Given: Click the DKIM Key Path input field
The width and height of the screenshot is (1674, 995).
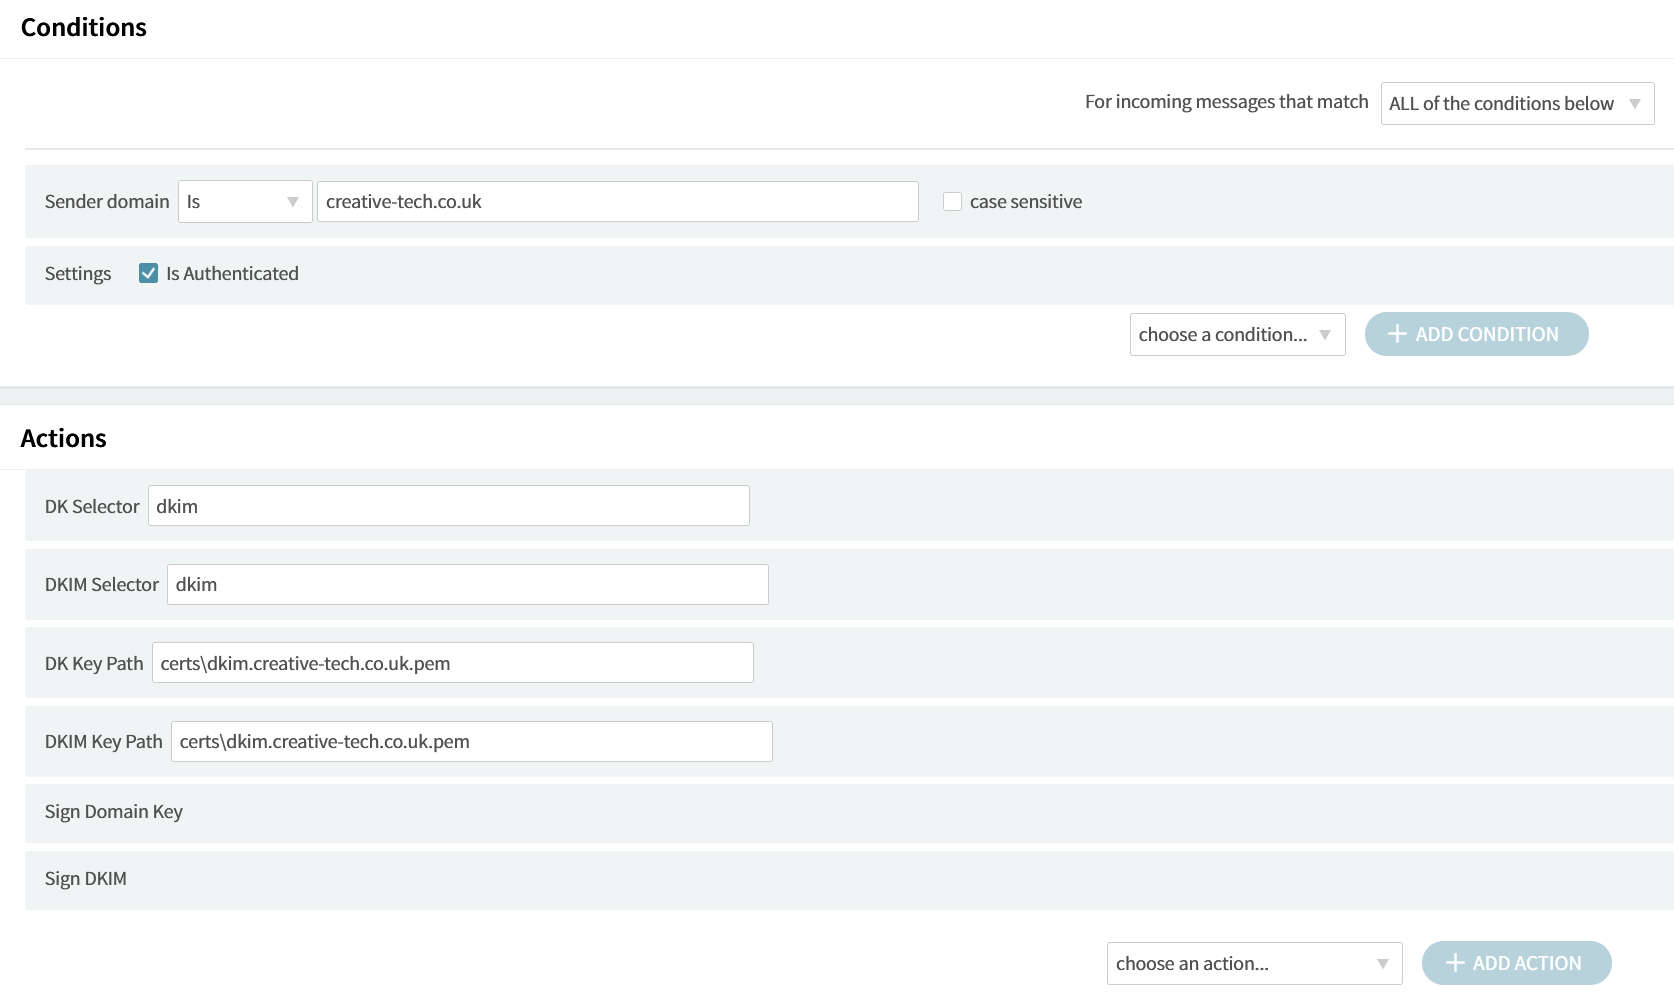Looking at the screenshot, I should point(472,741).
